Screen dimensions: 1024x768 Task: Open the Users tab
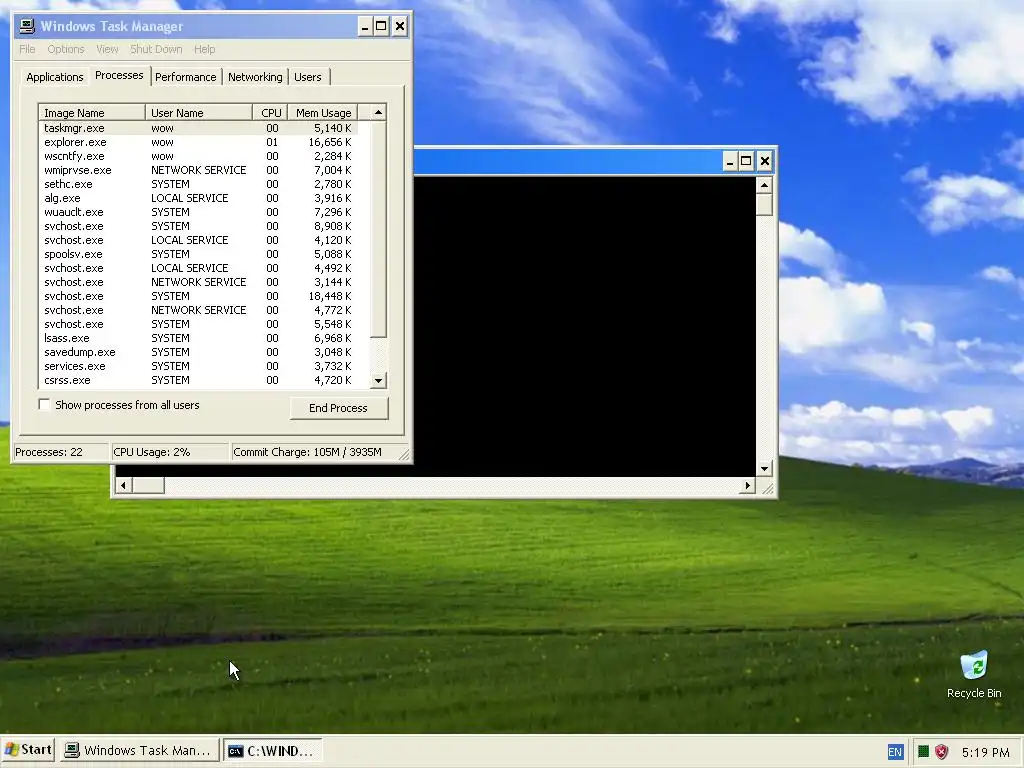[308, 77]
